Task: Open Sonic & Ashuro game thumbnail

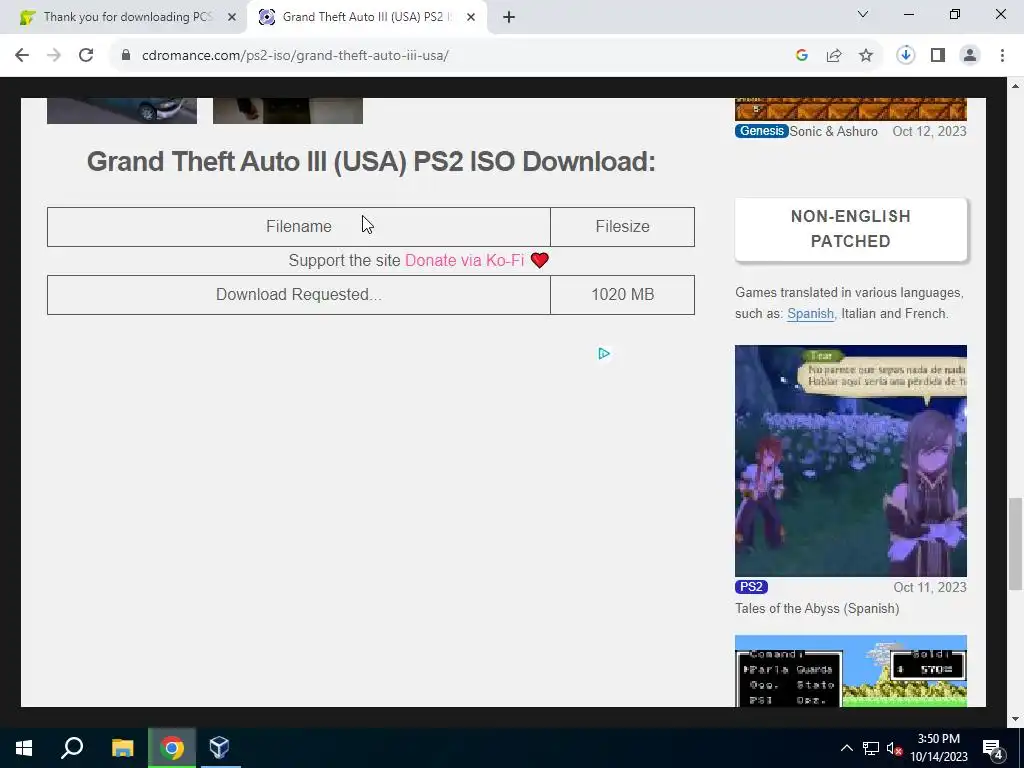Action: click(850, 109)
